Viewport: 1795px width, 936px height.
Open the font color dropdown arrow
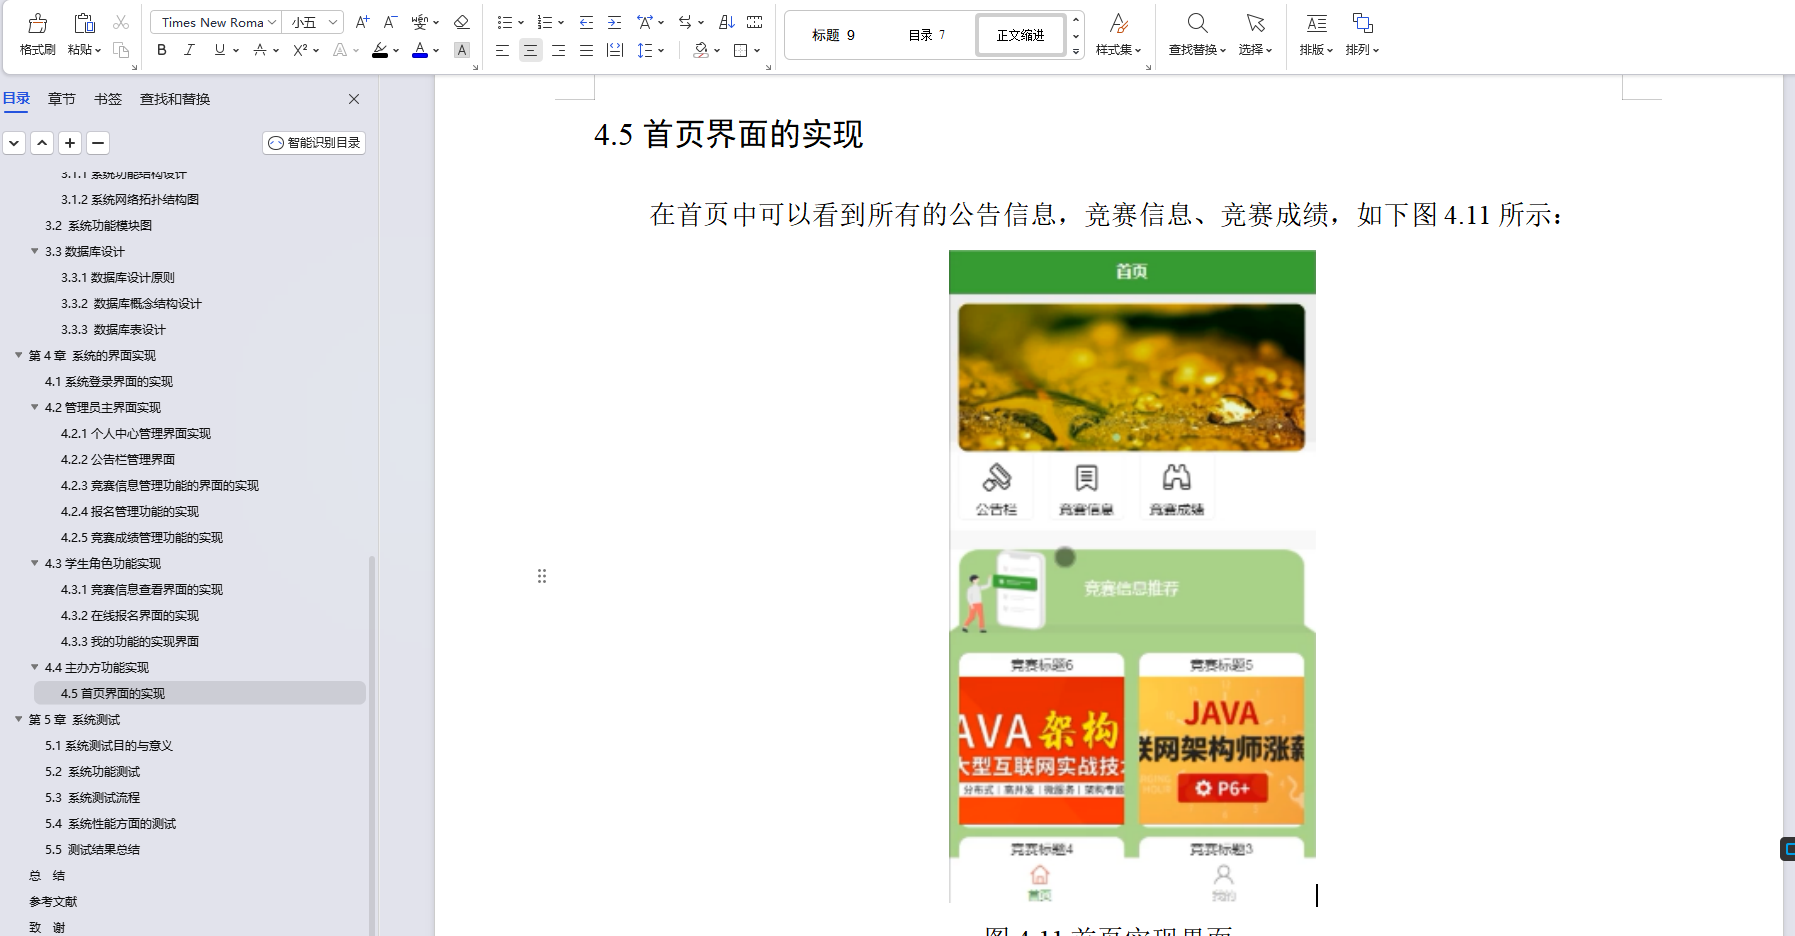click(x=434, y=50)
